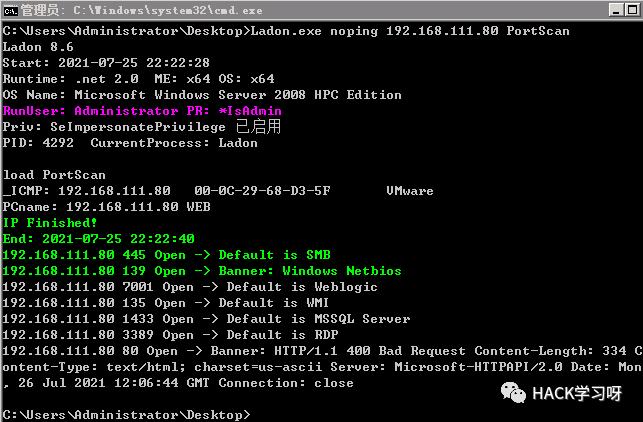Click the '445 Open -> Default is SMB' line
This screenshot has height=422, width=643.
click(166, 255)
